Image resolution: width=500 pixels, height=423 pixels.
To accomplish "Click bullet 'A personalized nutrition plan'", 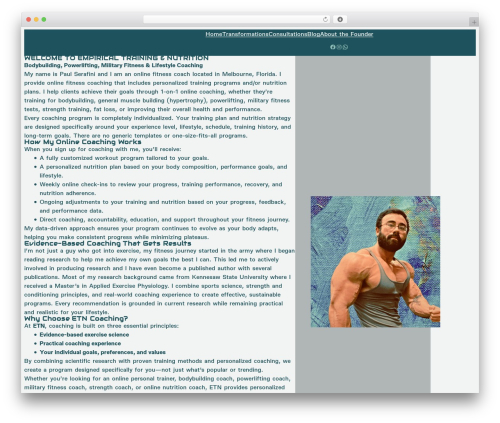I will click(163, 171).
